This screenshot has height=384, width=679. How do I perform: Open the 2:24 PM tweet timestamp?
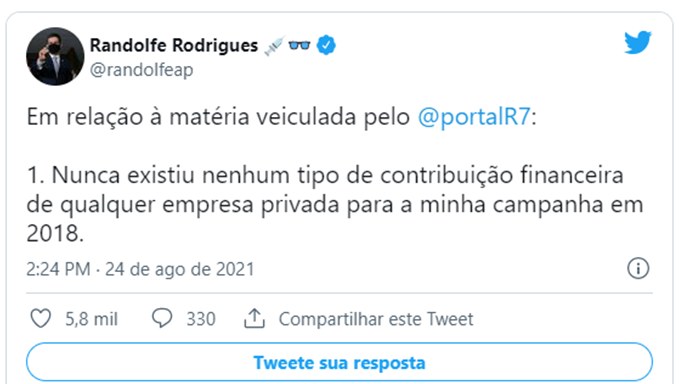[x=58, y=269]
